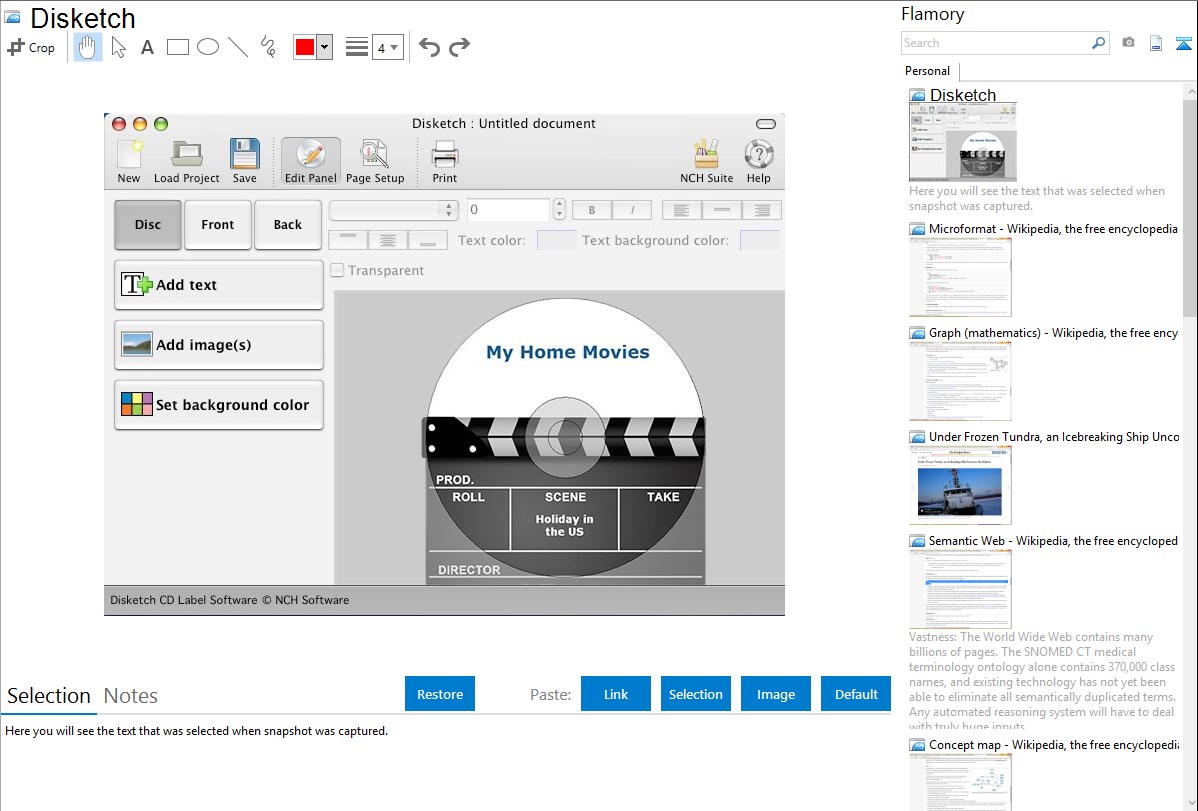
Task: Click the Text color swatch
Action: [x=557, y=240]
